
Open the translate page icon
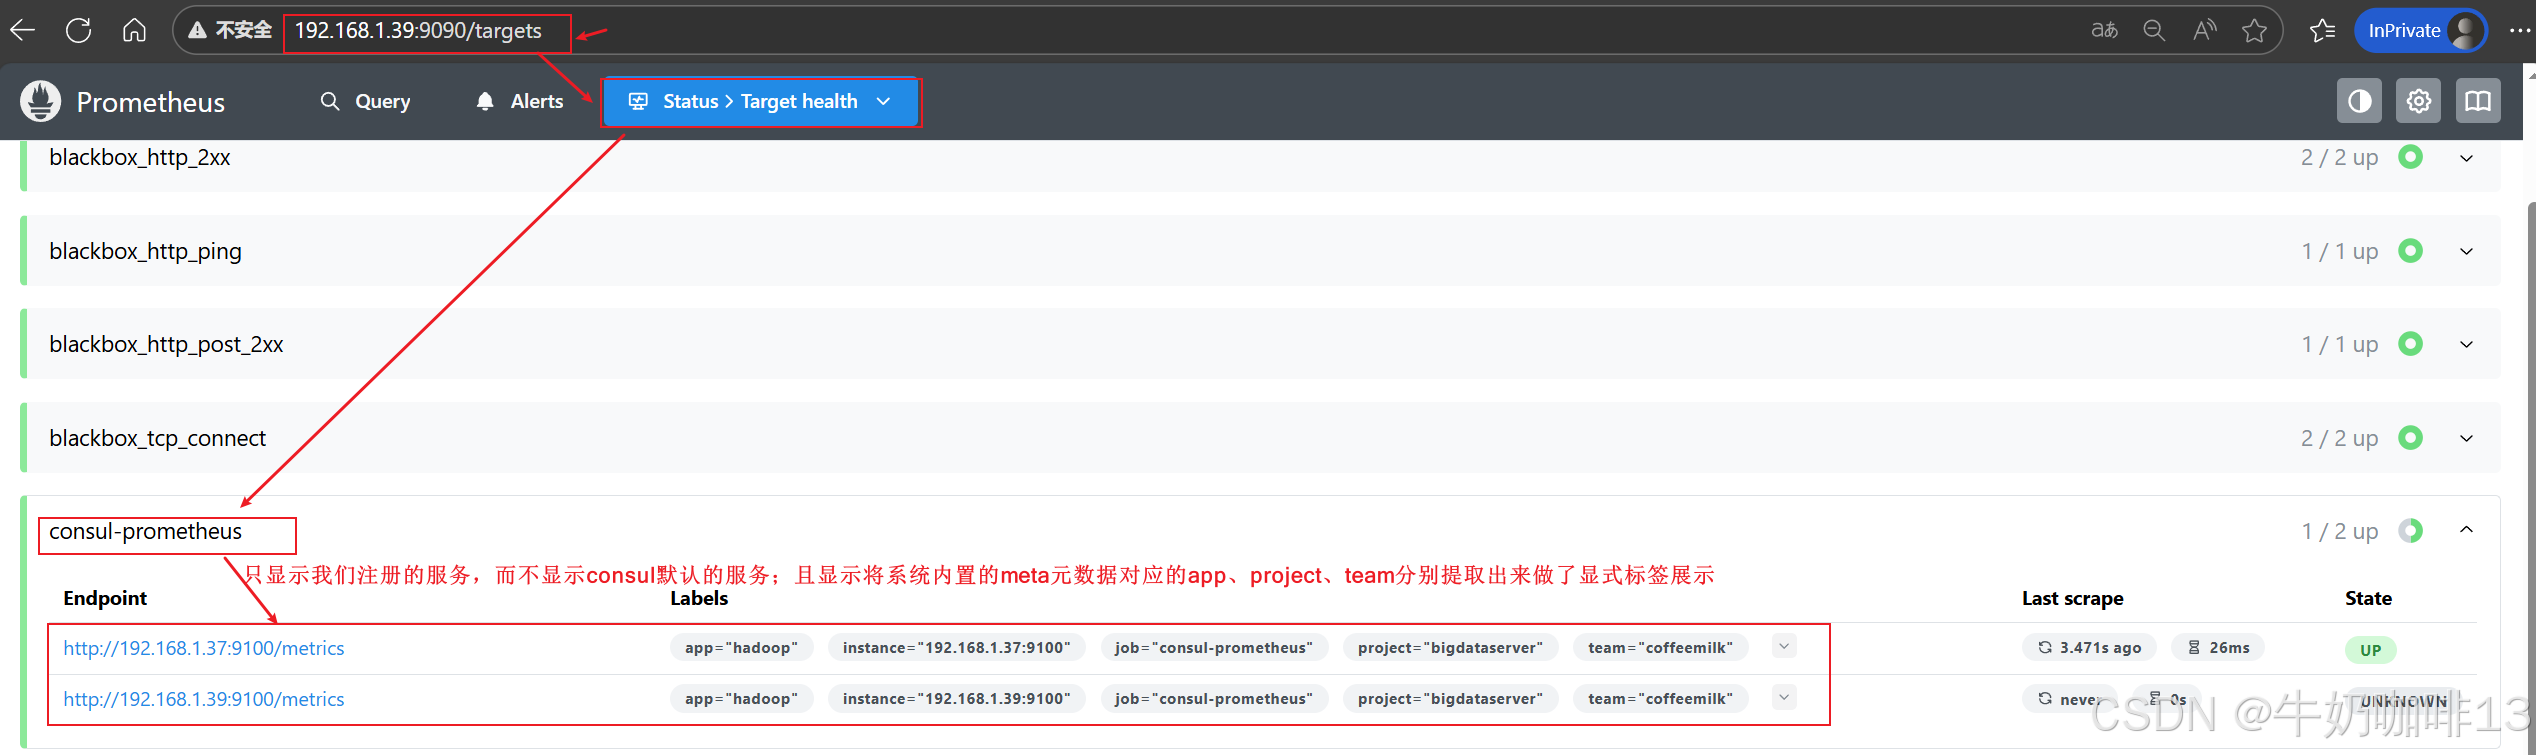point(2105,30)
